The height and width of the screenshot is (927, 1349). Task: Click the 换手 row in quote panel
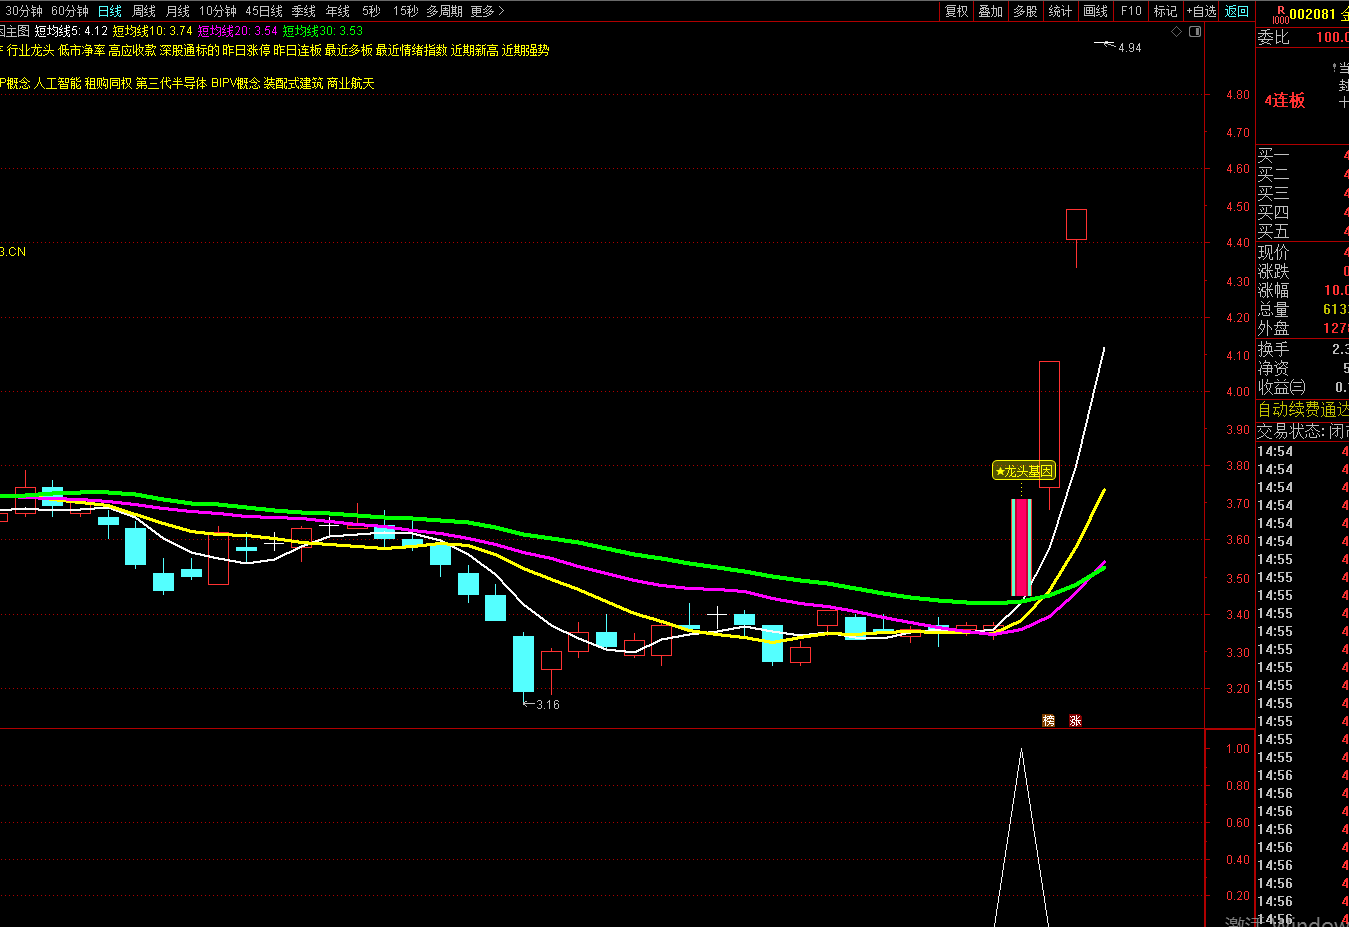(1302, 349)
